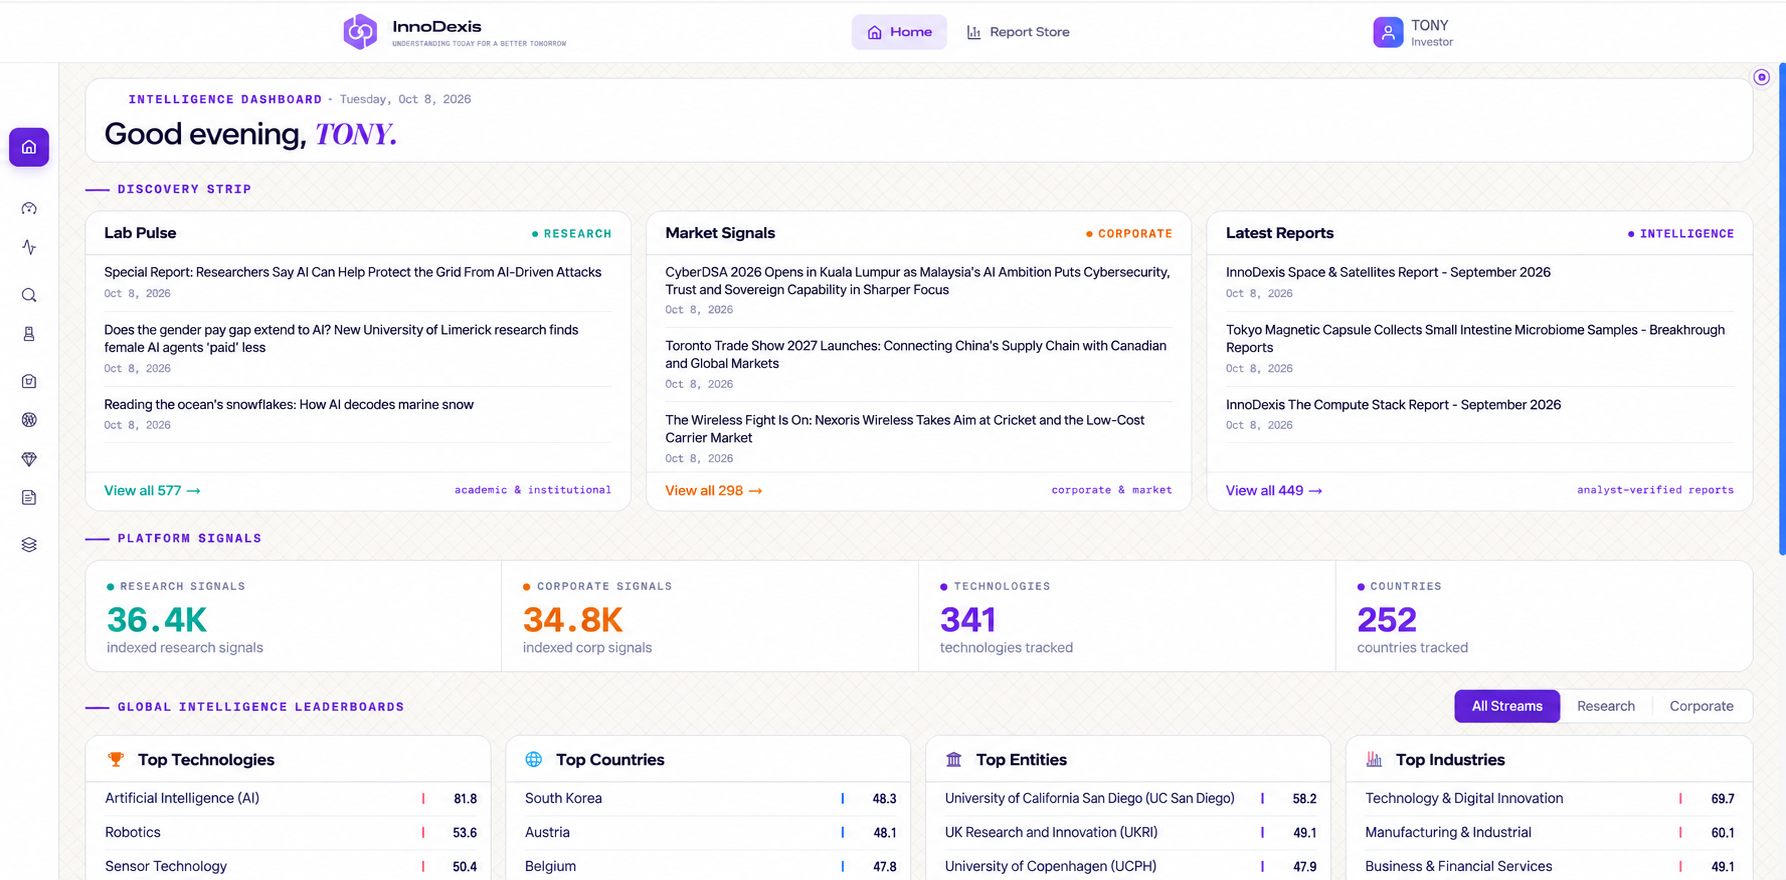
Task: Open the shopping bag icon in sidebar
Action: [x=29, y=381]
